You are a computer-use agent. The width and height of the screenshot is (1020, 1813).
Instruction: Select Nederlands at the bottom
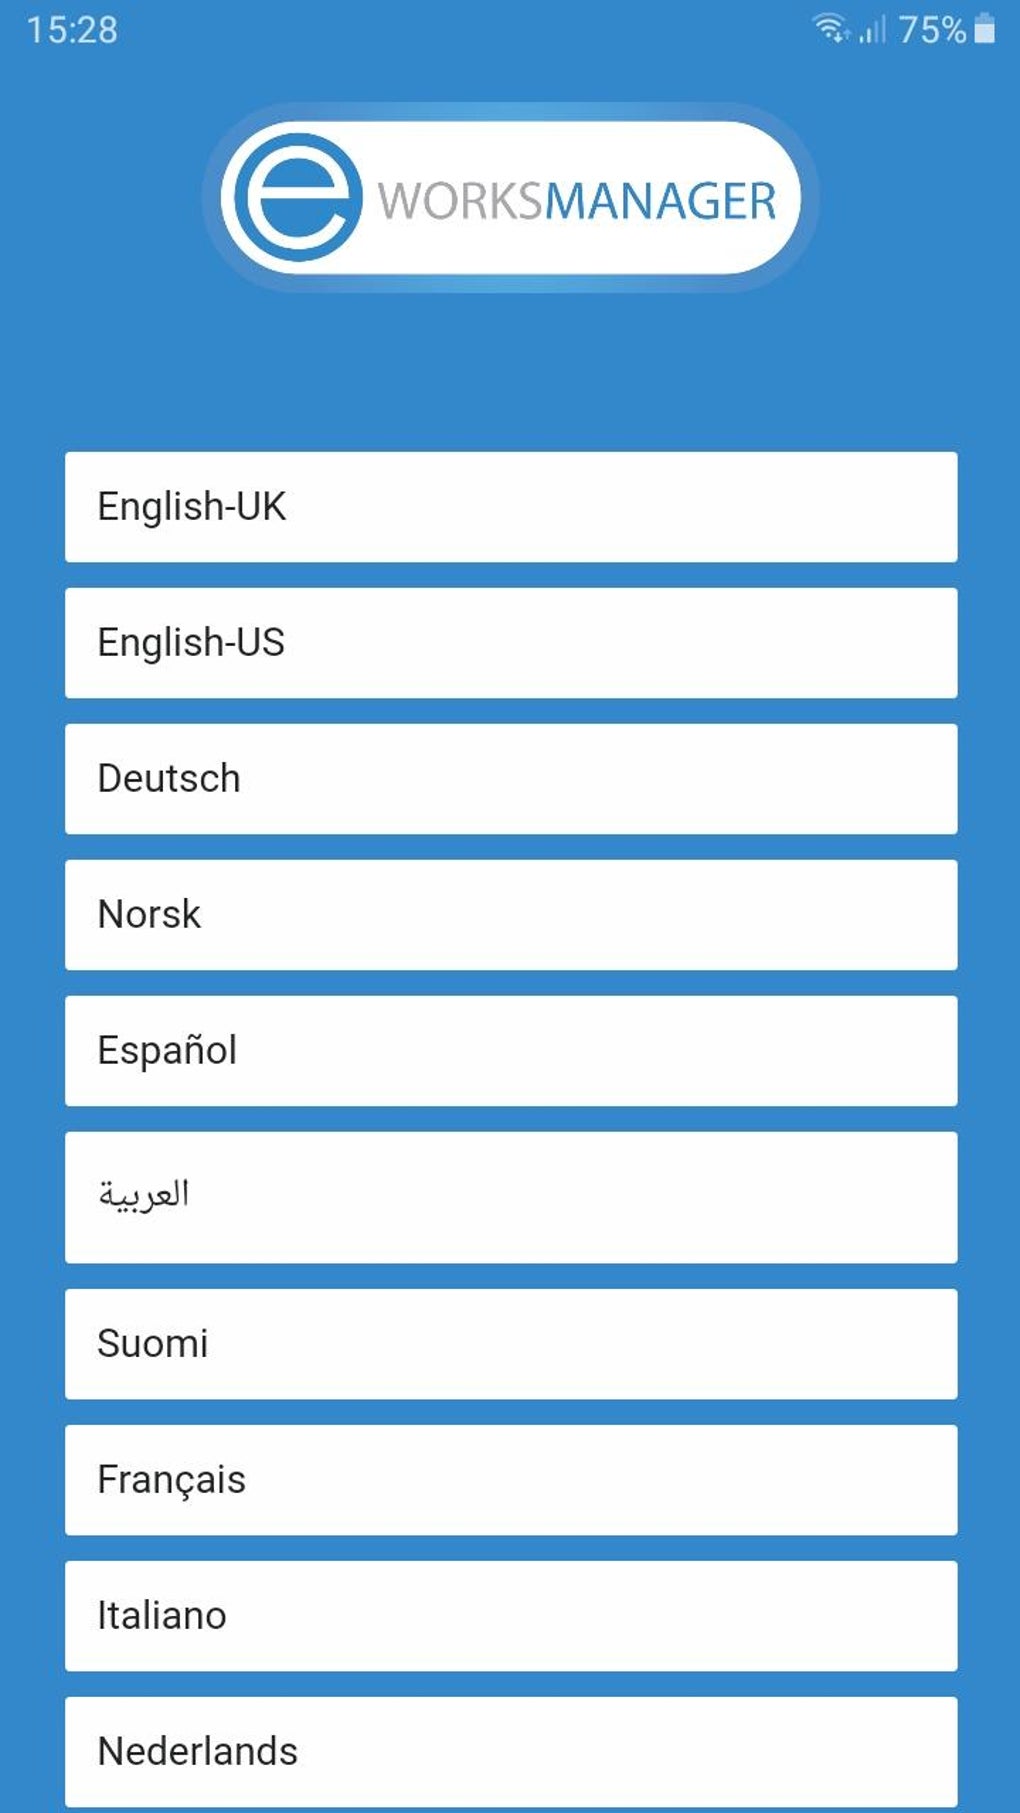coord(510,1750)
